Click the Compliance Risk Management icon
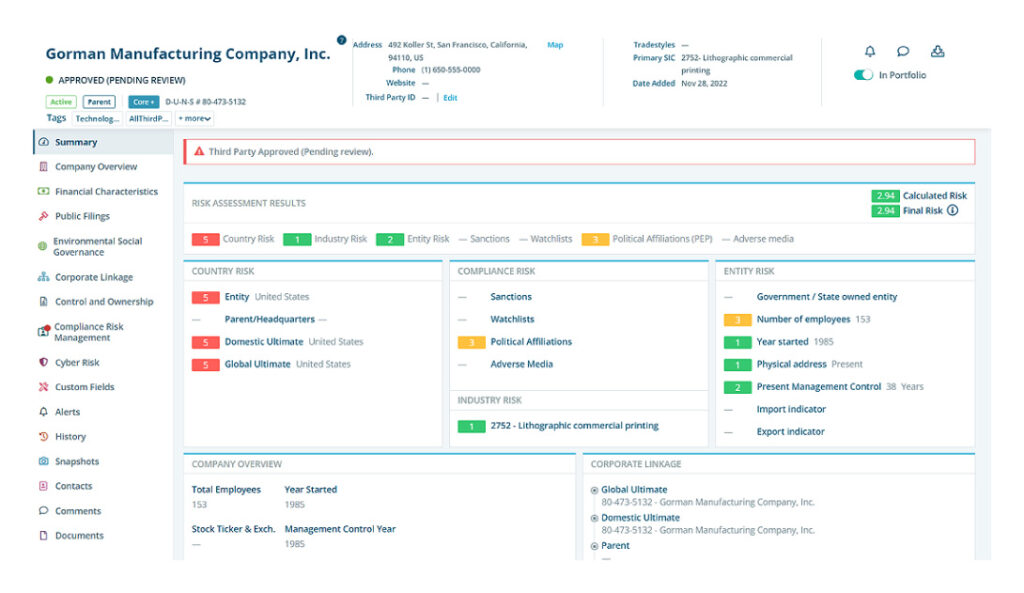This screenshot has width=1024, height=593. click(x=43, y=331)
